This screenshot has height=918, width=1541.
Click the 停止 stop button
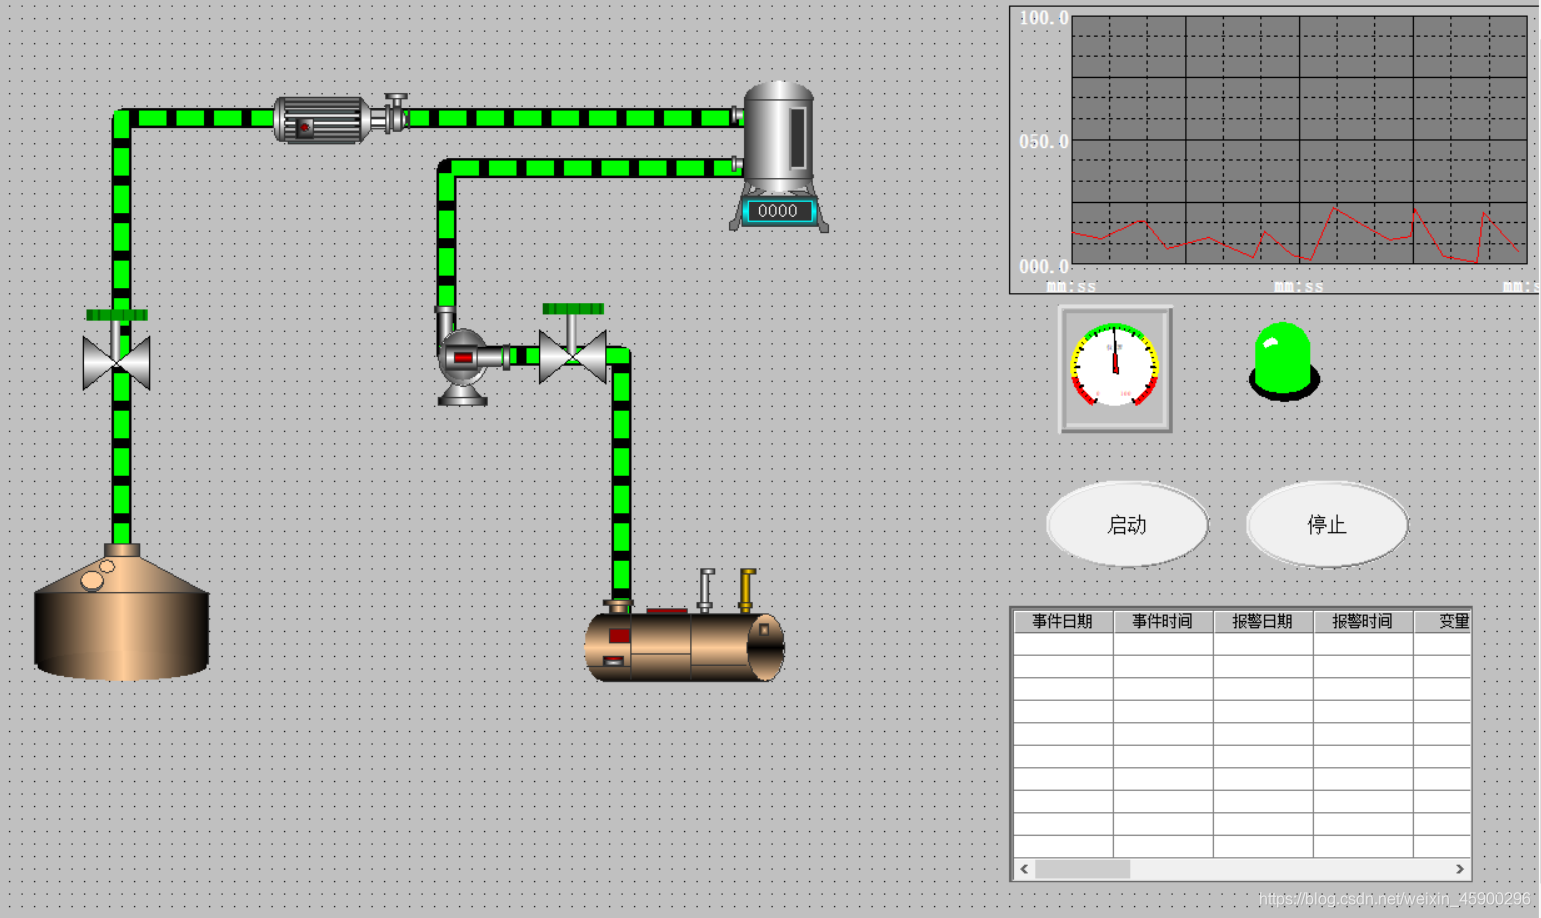[x=1327, y=524]
